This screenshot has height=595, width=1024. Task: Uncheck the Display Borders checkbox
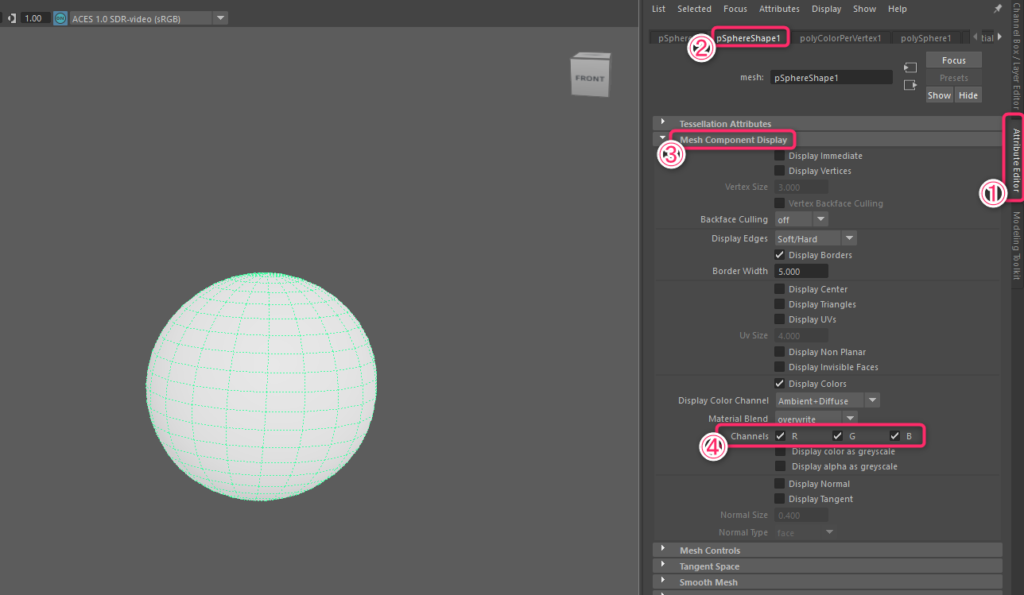pyautogui.click(x=780, y=255)
